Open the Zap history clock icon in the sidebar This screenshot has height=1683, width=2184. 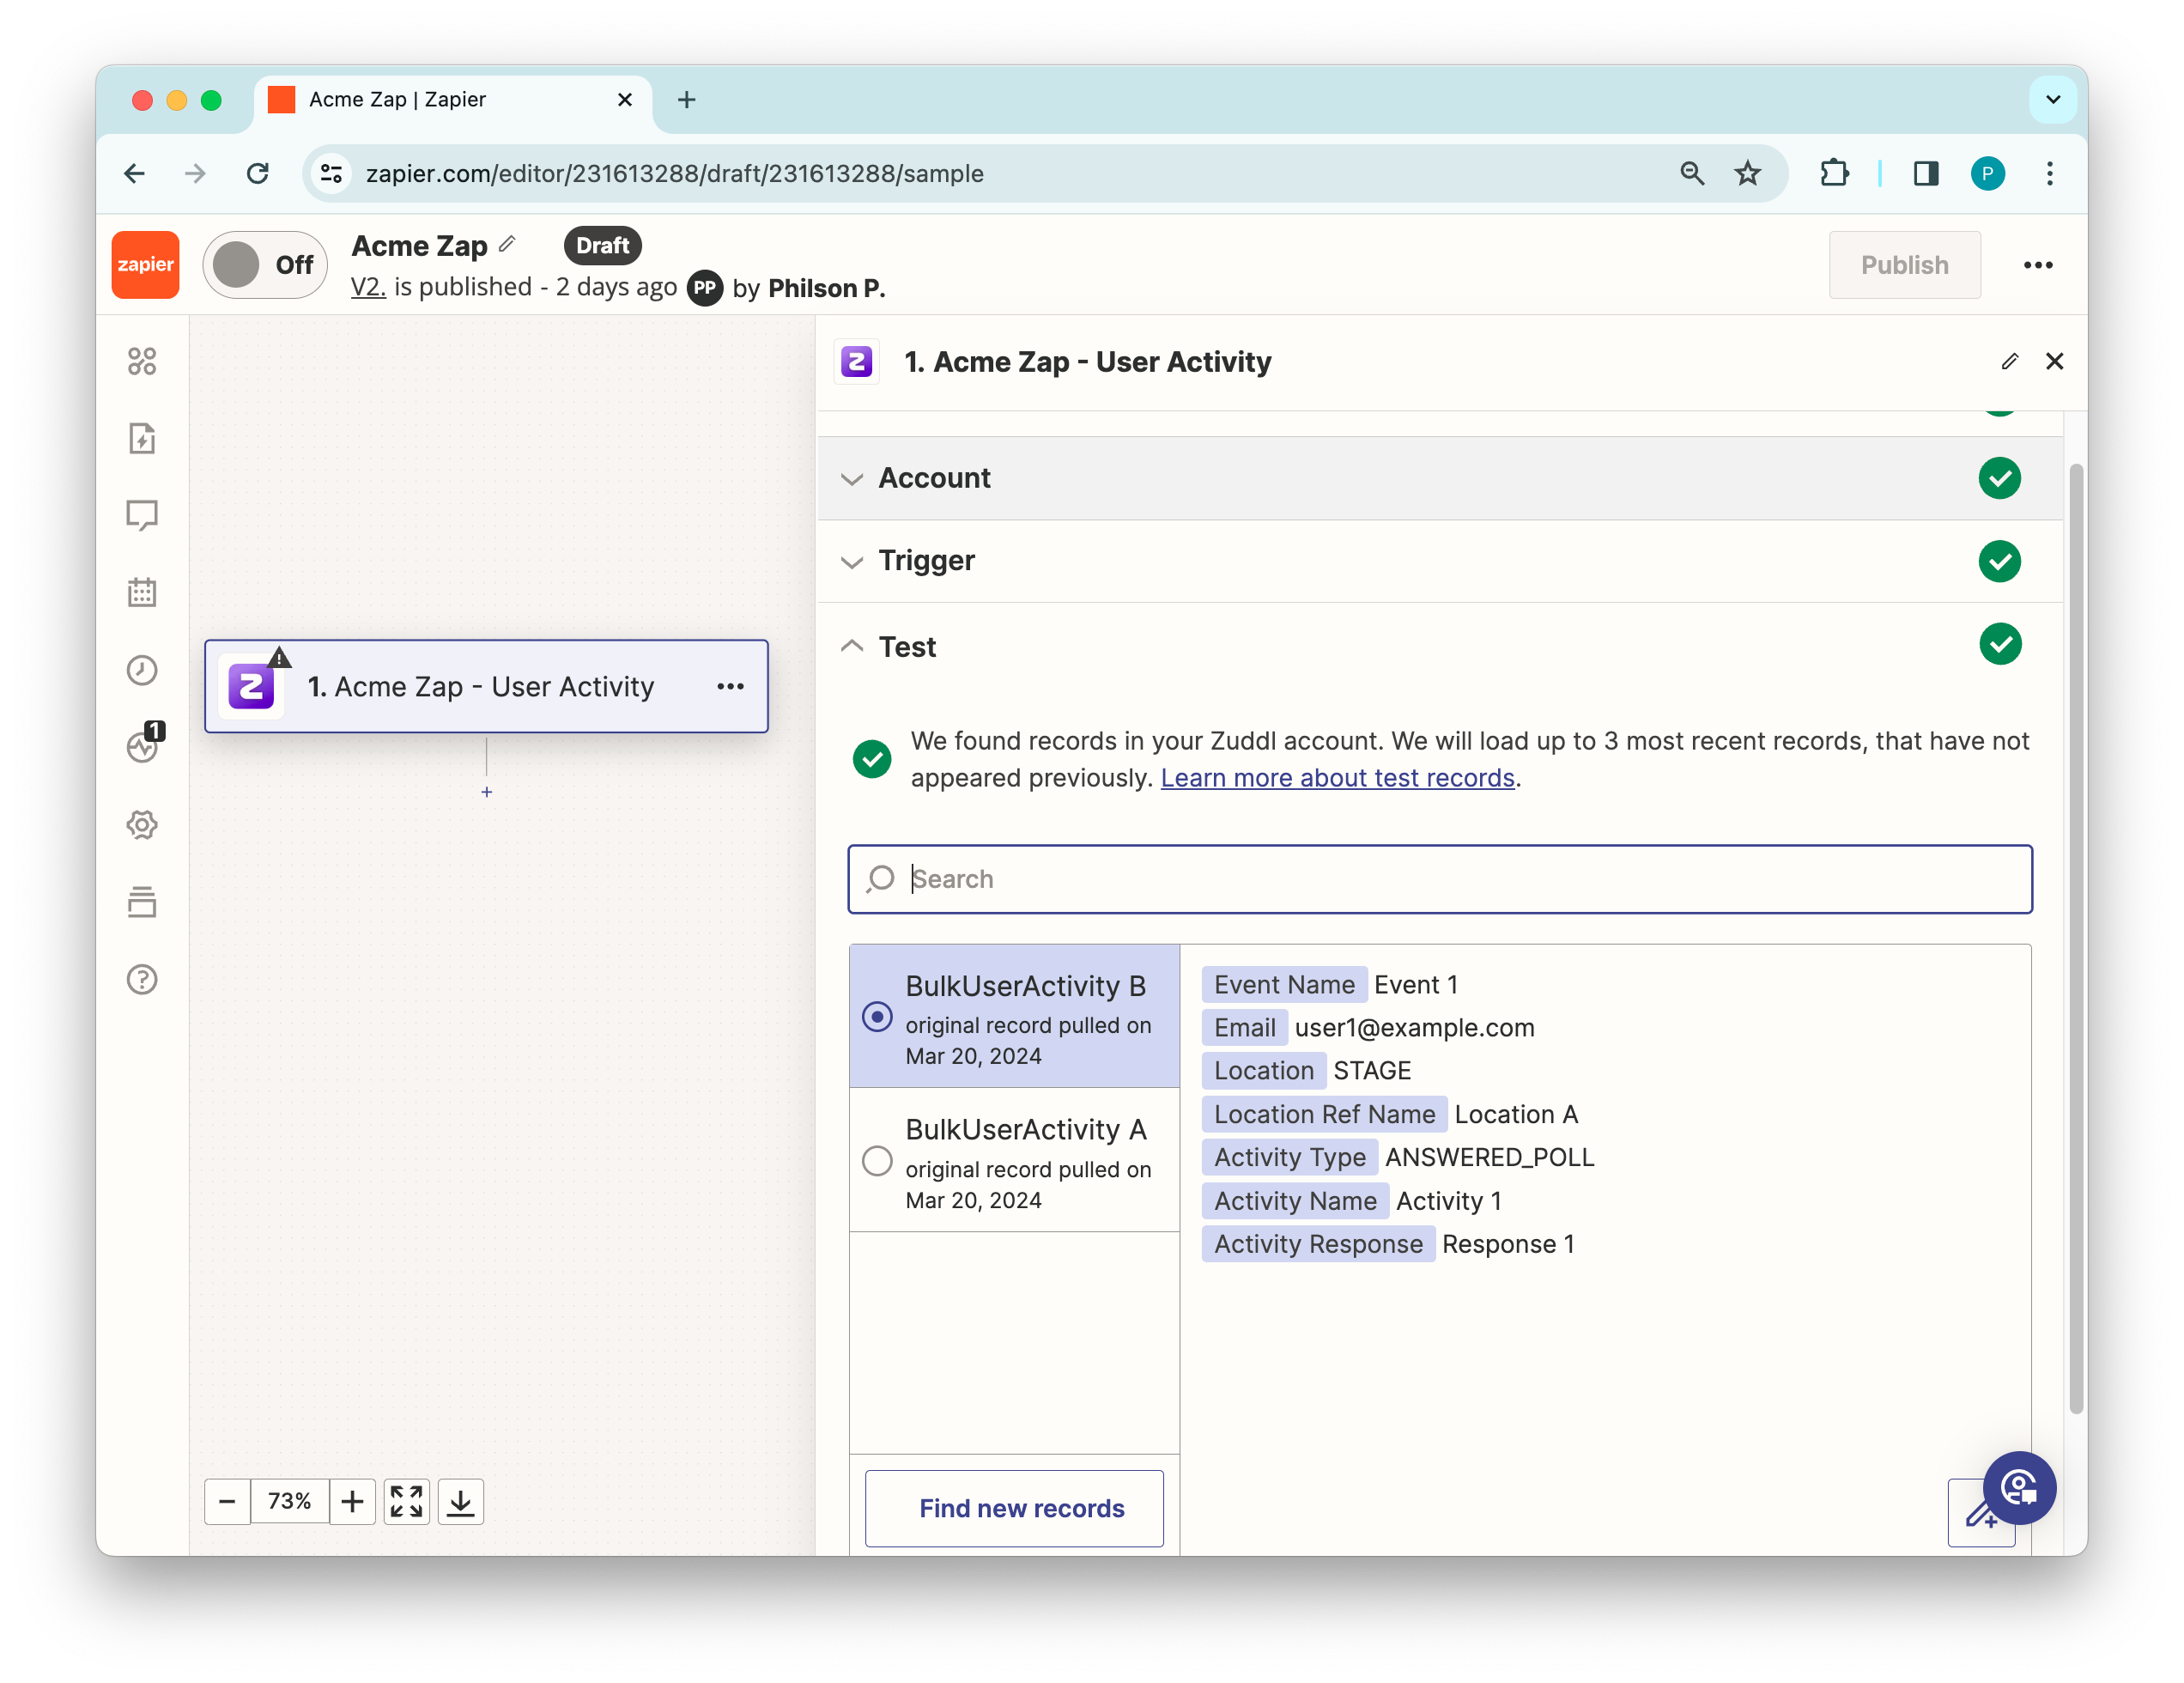coord(142,670)
